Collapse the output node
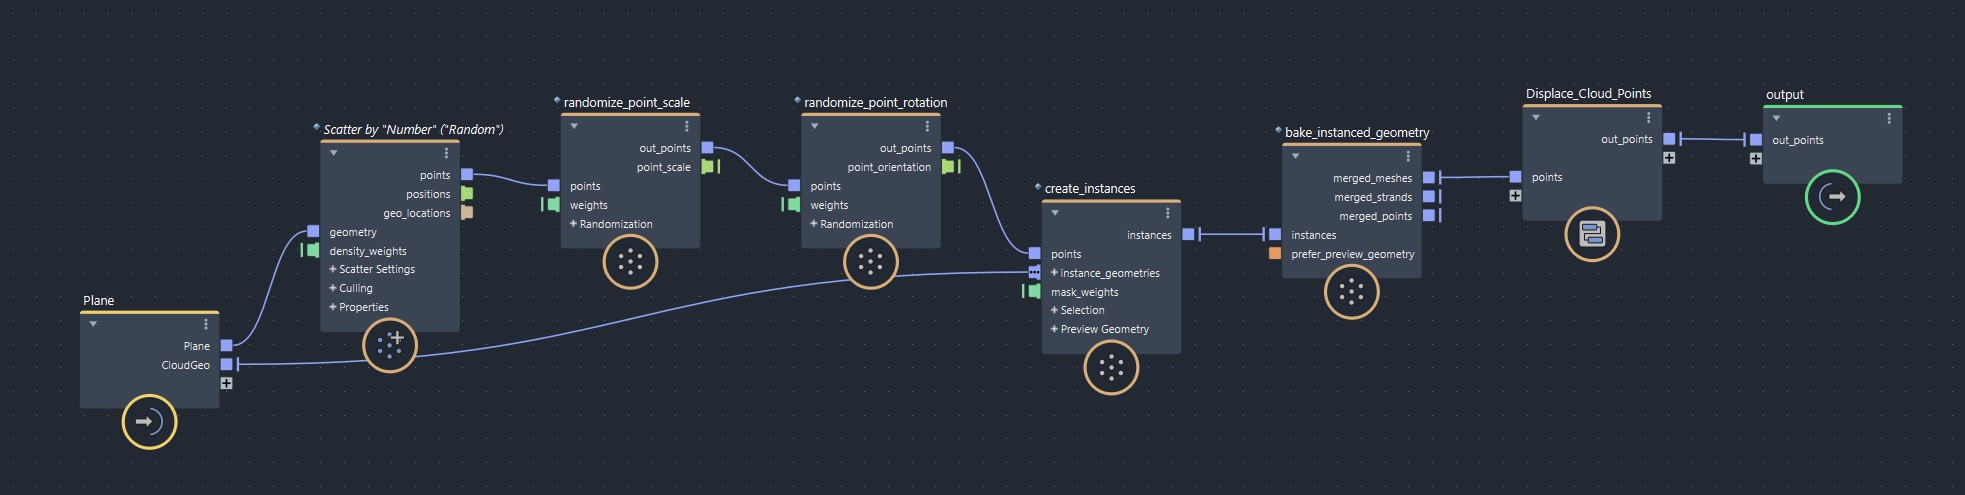This screenshot has width=1965, height=495. (1776, 118)
